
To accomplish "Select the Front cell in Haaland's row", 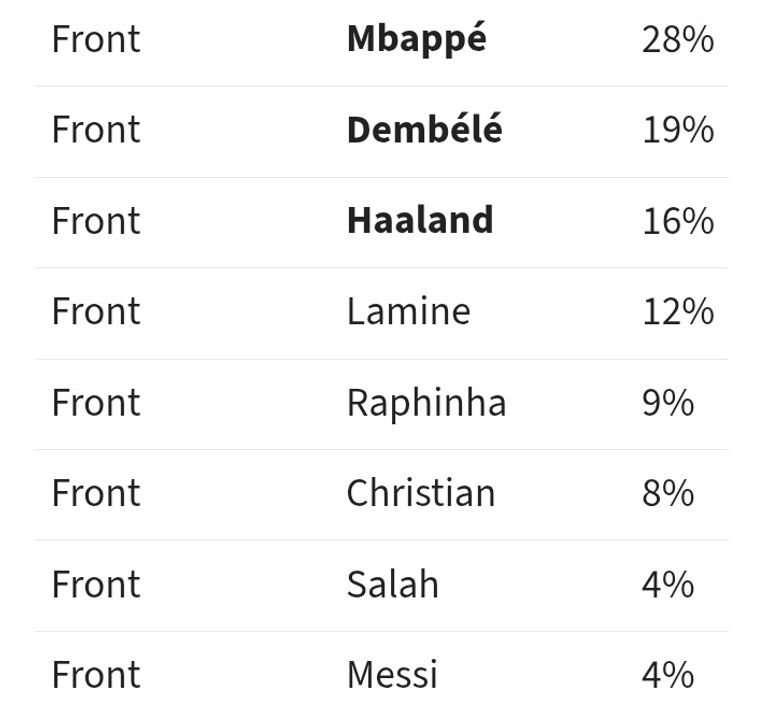I will (x=96, y=221).
